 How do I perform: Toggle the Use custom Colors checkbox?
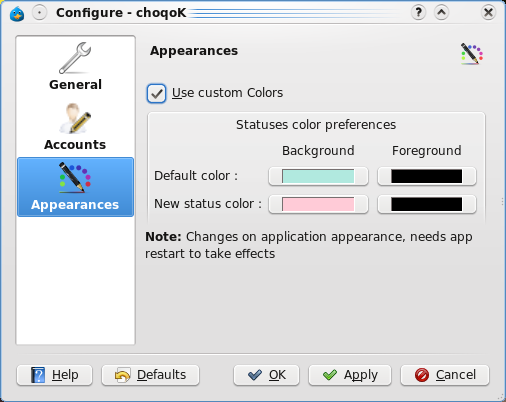point(156,93)
